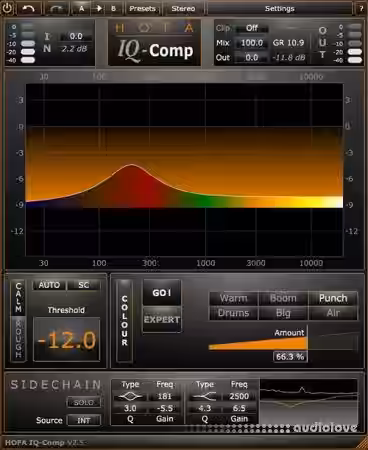
Task: Switch to CALM mode
Action: point(18,298)
